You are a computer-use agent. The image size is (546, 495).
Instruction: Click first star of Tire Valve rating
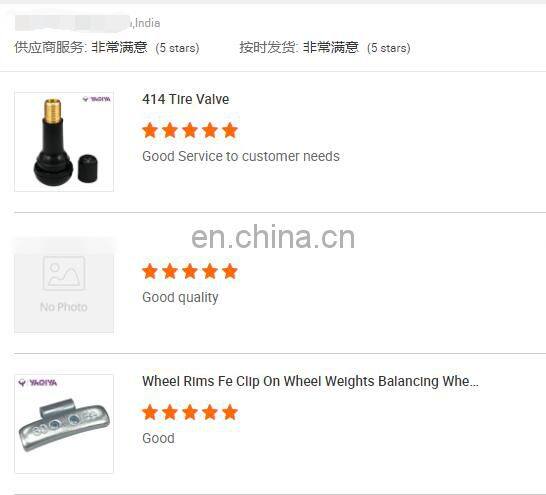150,131
